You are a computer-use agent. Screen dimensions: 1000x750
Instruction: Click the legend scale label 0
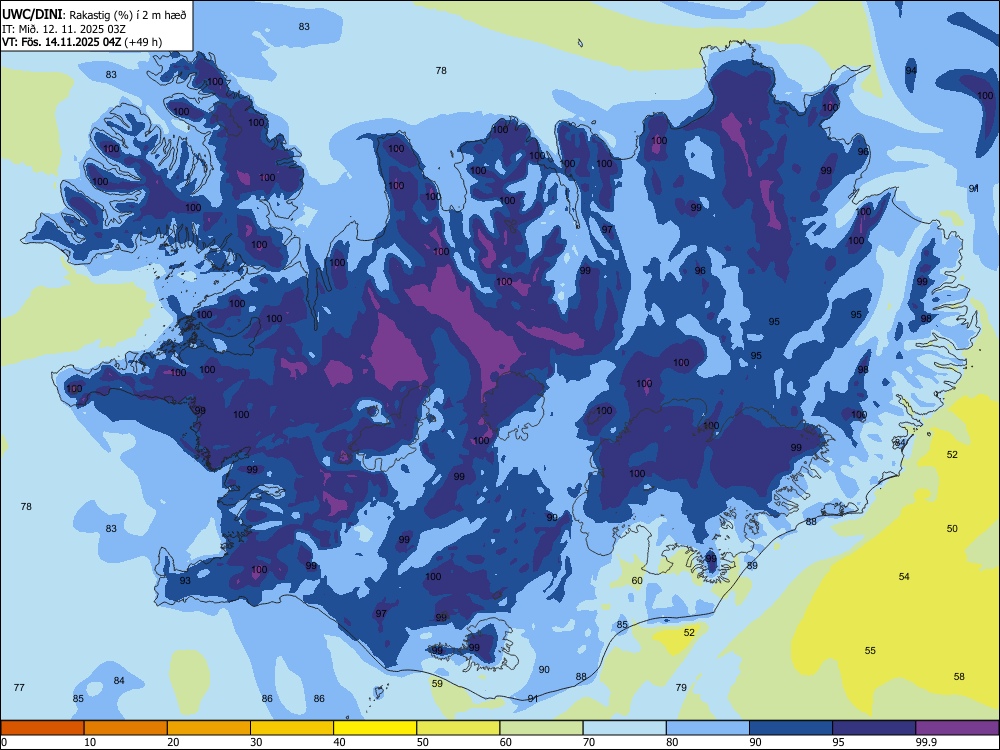pos(4,742)
